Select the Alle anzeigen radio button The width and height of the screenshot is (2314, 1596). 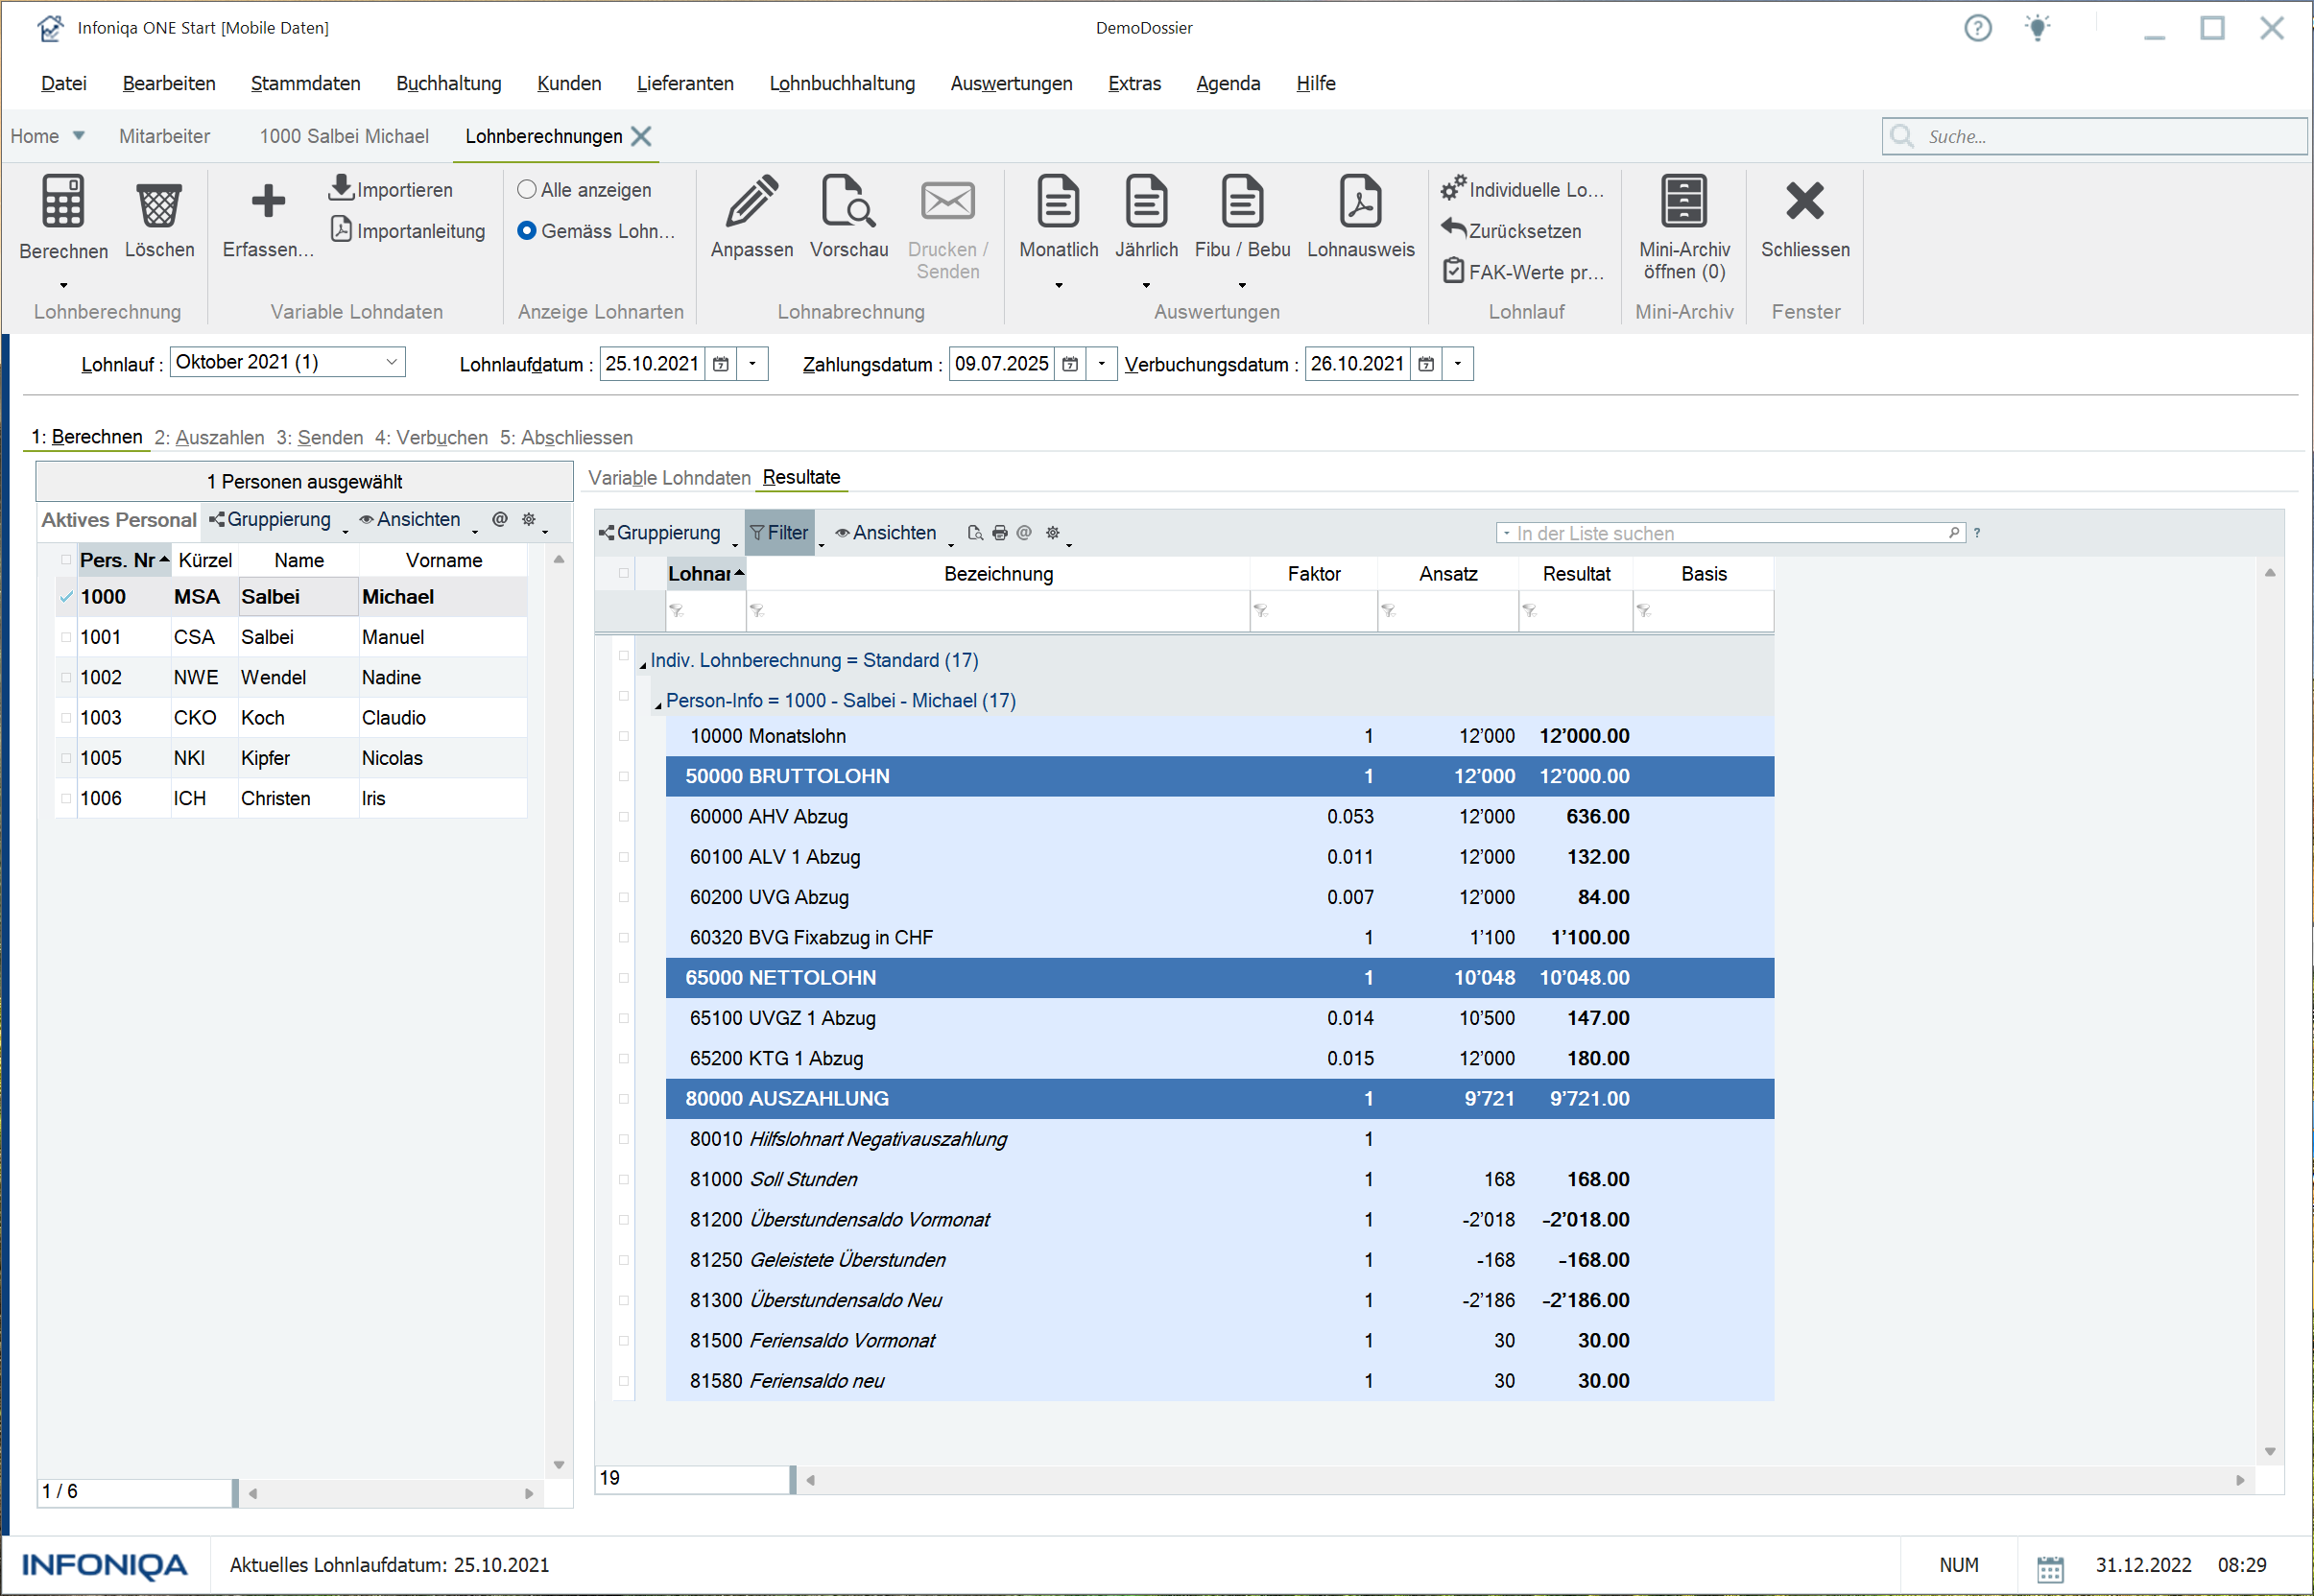coord(527,189)
